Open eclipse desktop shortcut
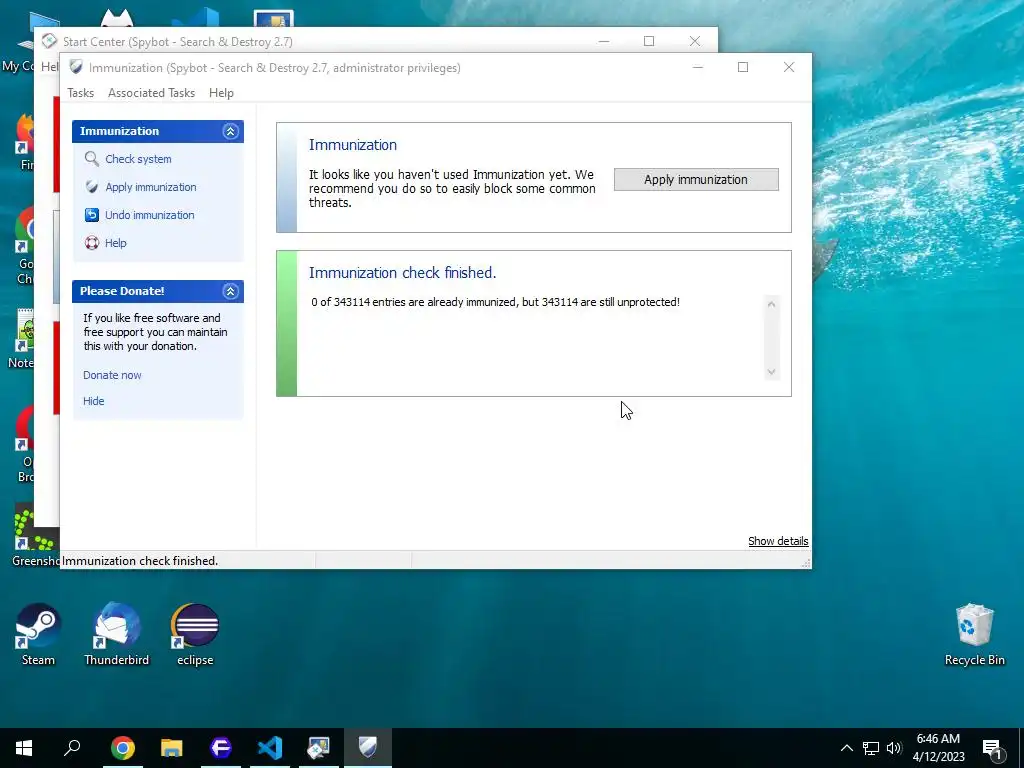 tap(195, 634)
